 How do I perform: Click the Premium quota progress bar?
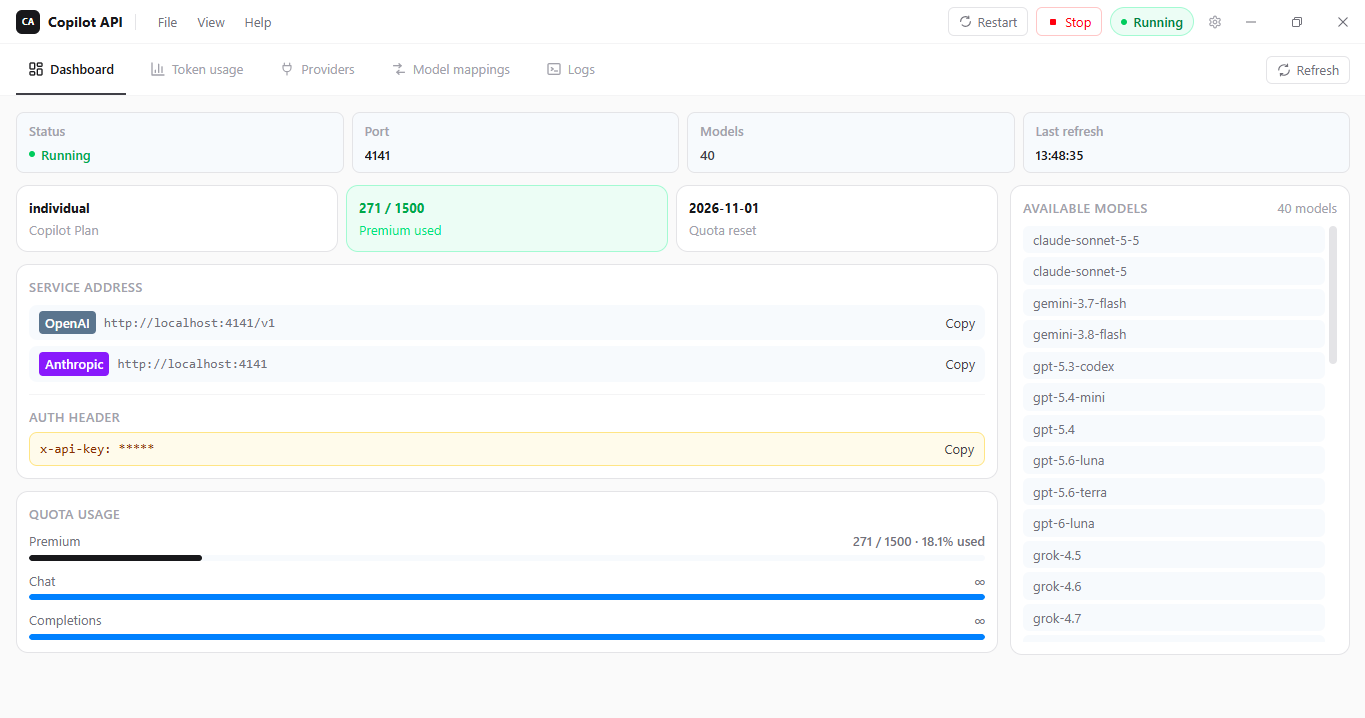point(507,558)
